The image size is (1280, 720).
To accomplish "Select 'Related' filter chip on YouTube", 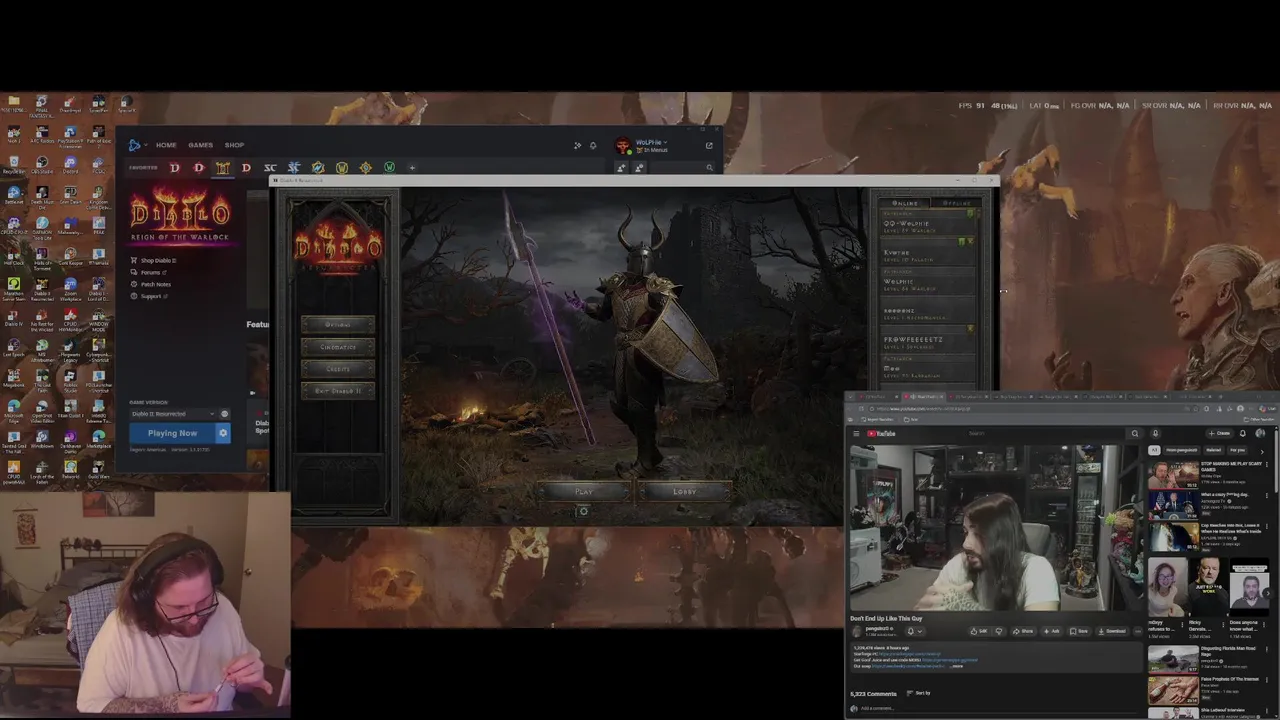I will coord(1213,450).
